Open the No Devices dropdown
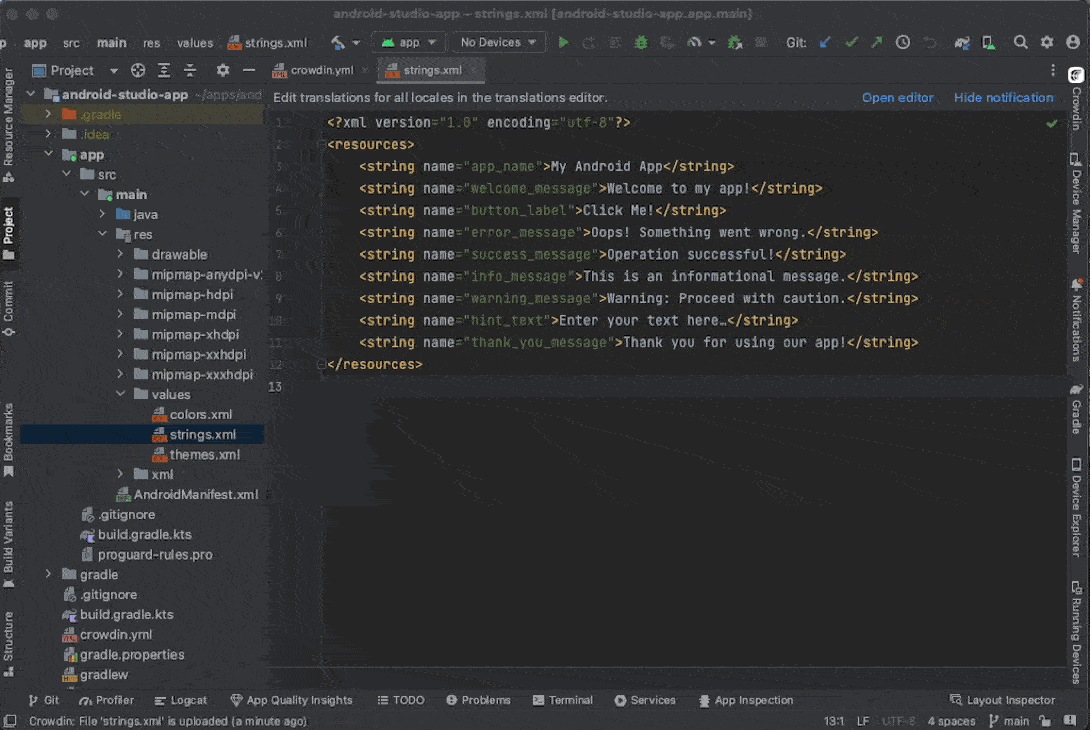The width and height of the screenshot is (1090, 730). click(497, 43)
